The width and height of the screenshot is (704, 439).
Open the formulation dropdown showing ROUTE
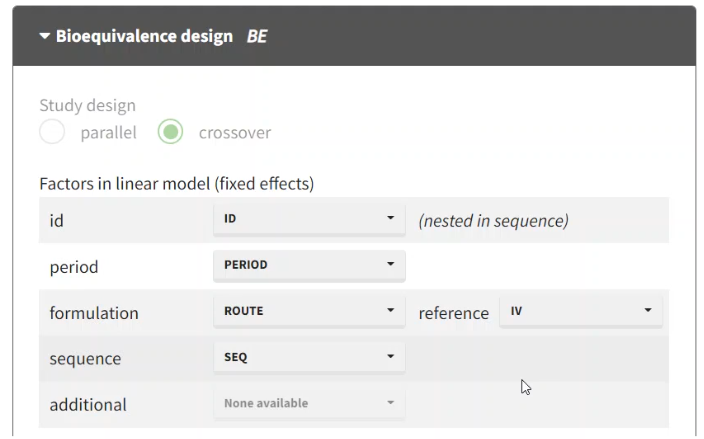[308, 311]
